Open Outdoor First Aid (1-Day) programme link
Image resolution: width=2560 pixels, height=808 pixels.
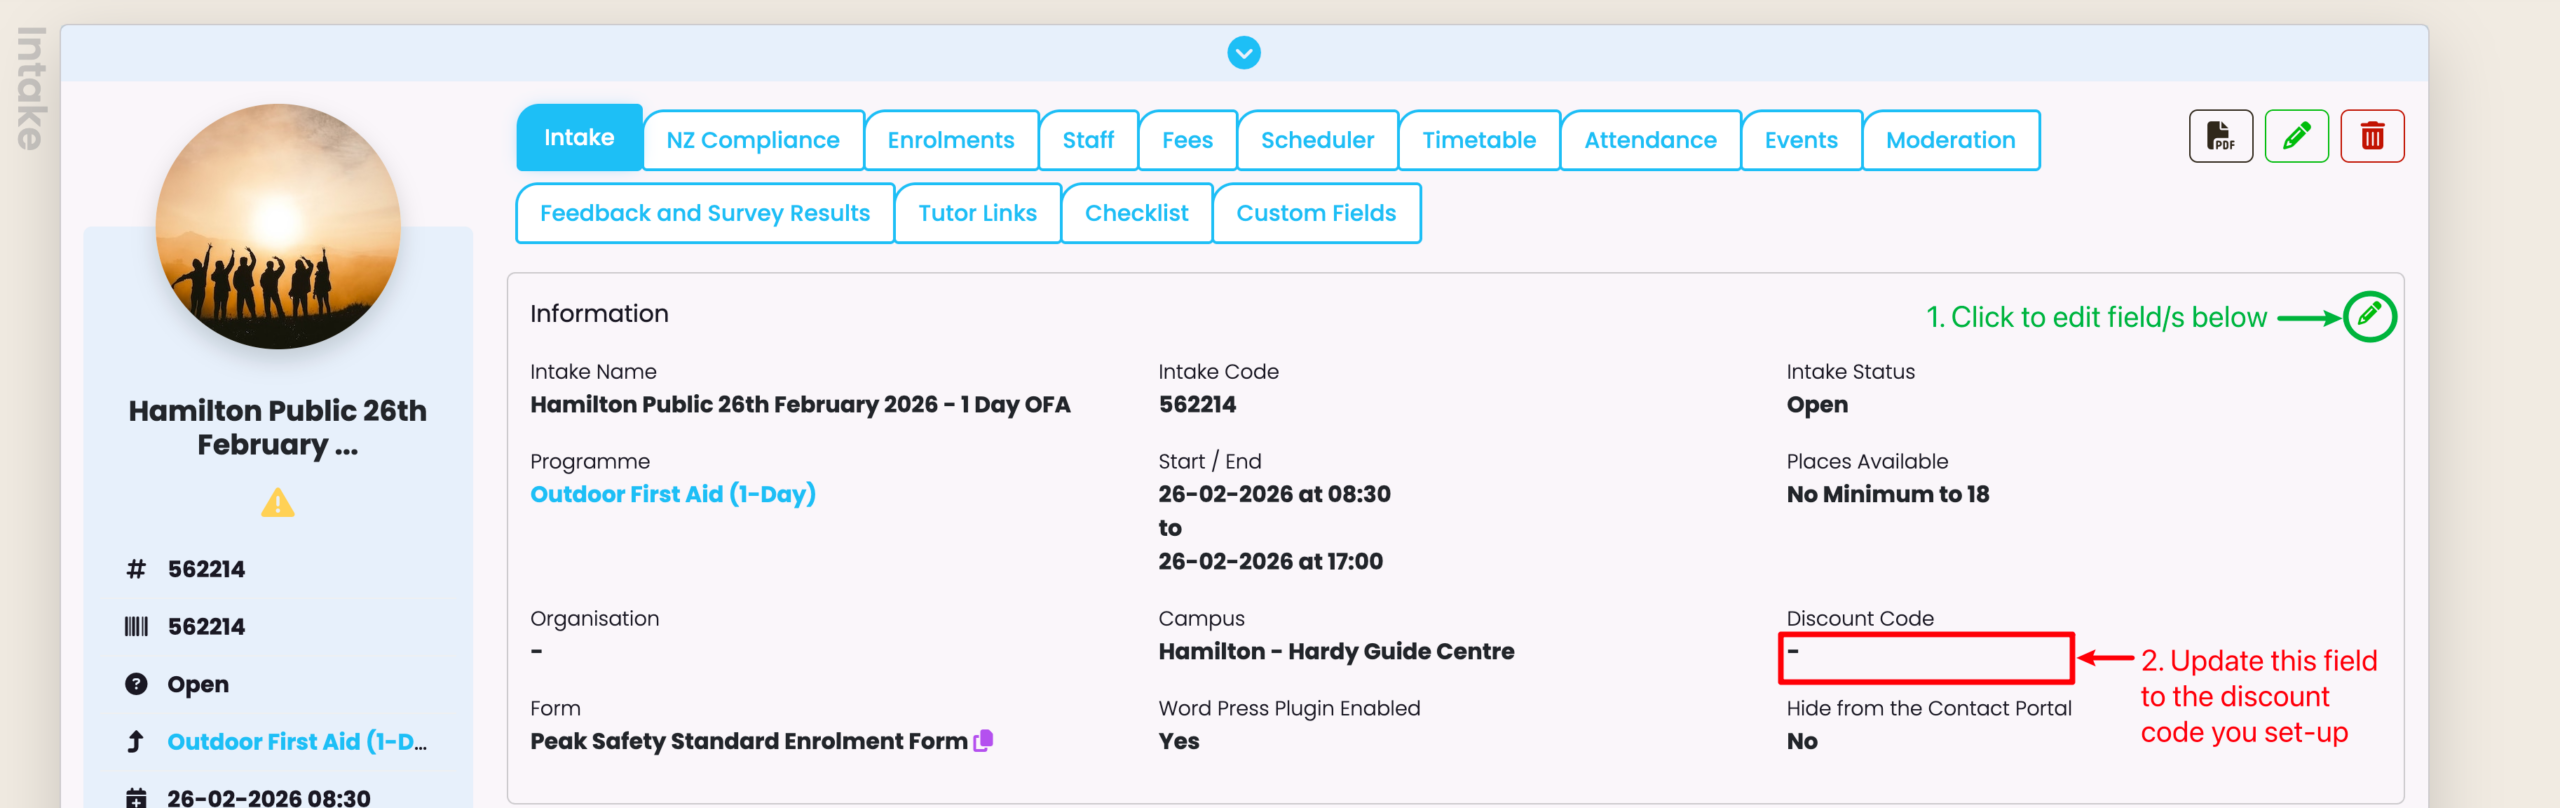point(673,494)
